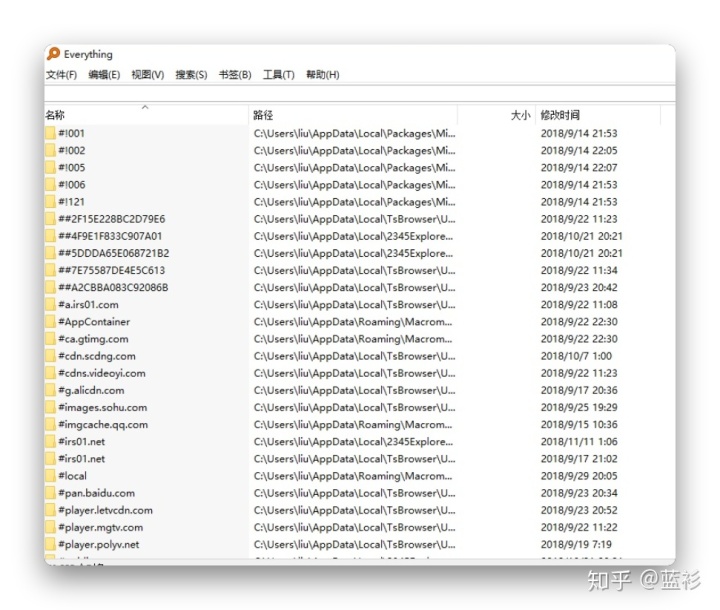
Task: Click modified time 2018/11/11 1:06
Action: click(579, 441)
